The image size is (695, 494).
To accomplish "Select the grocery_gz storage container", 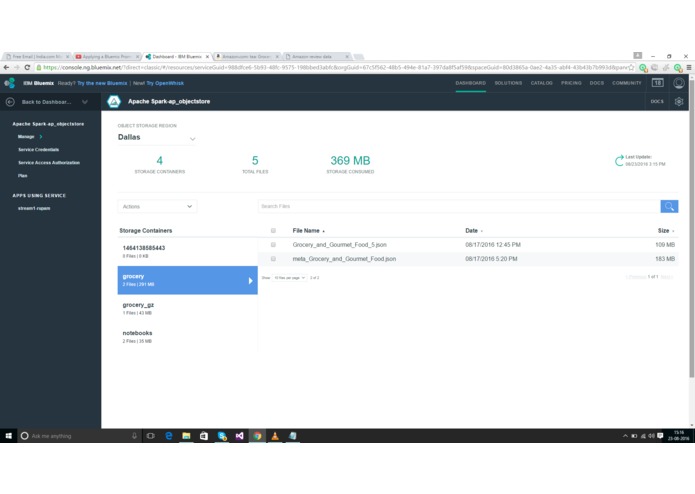I will click(x=187, y=308).
